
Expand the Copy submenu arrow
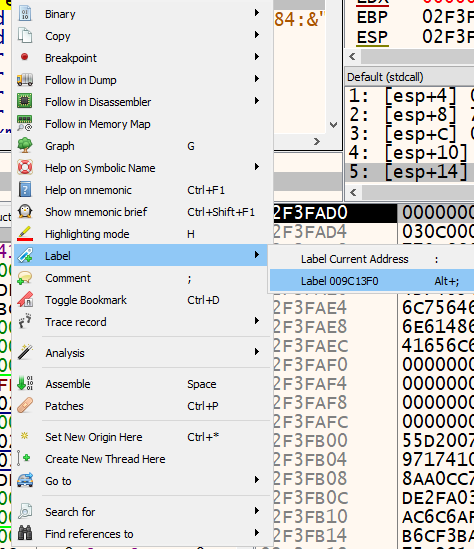click(x=257, y=35)
